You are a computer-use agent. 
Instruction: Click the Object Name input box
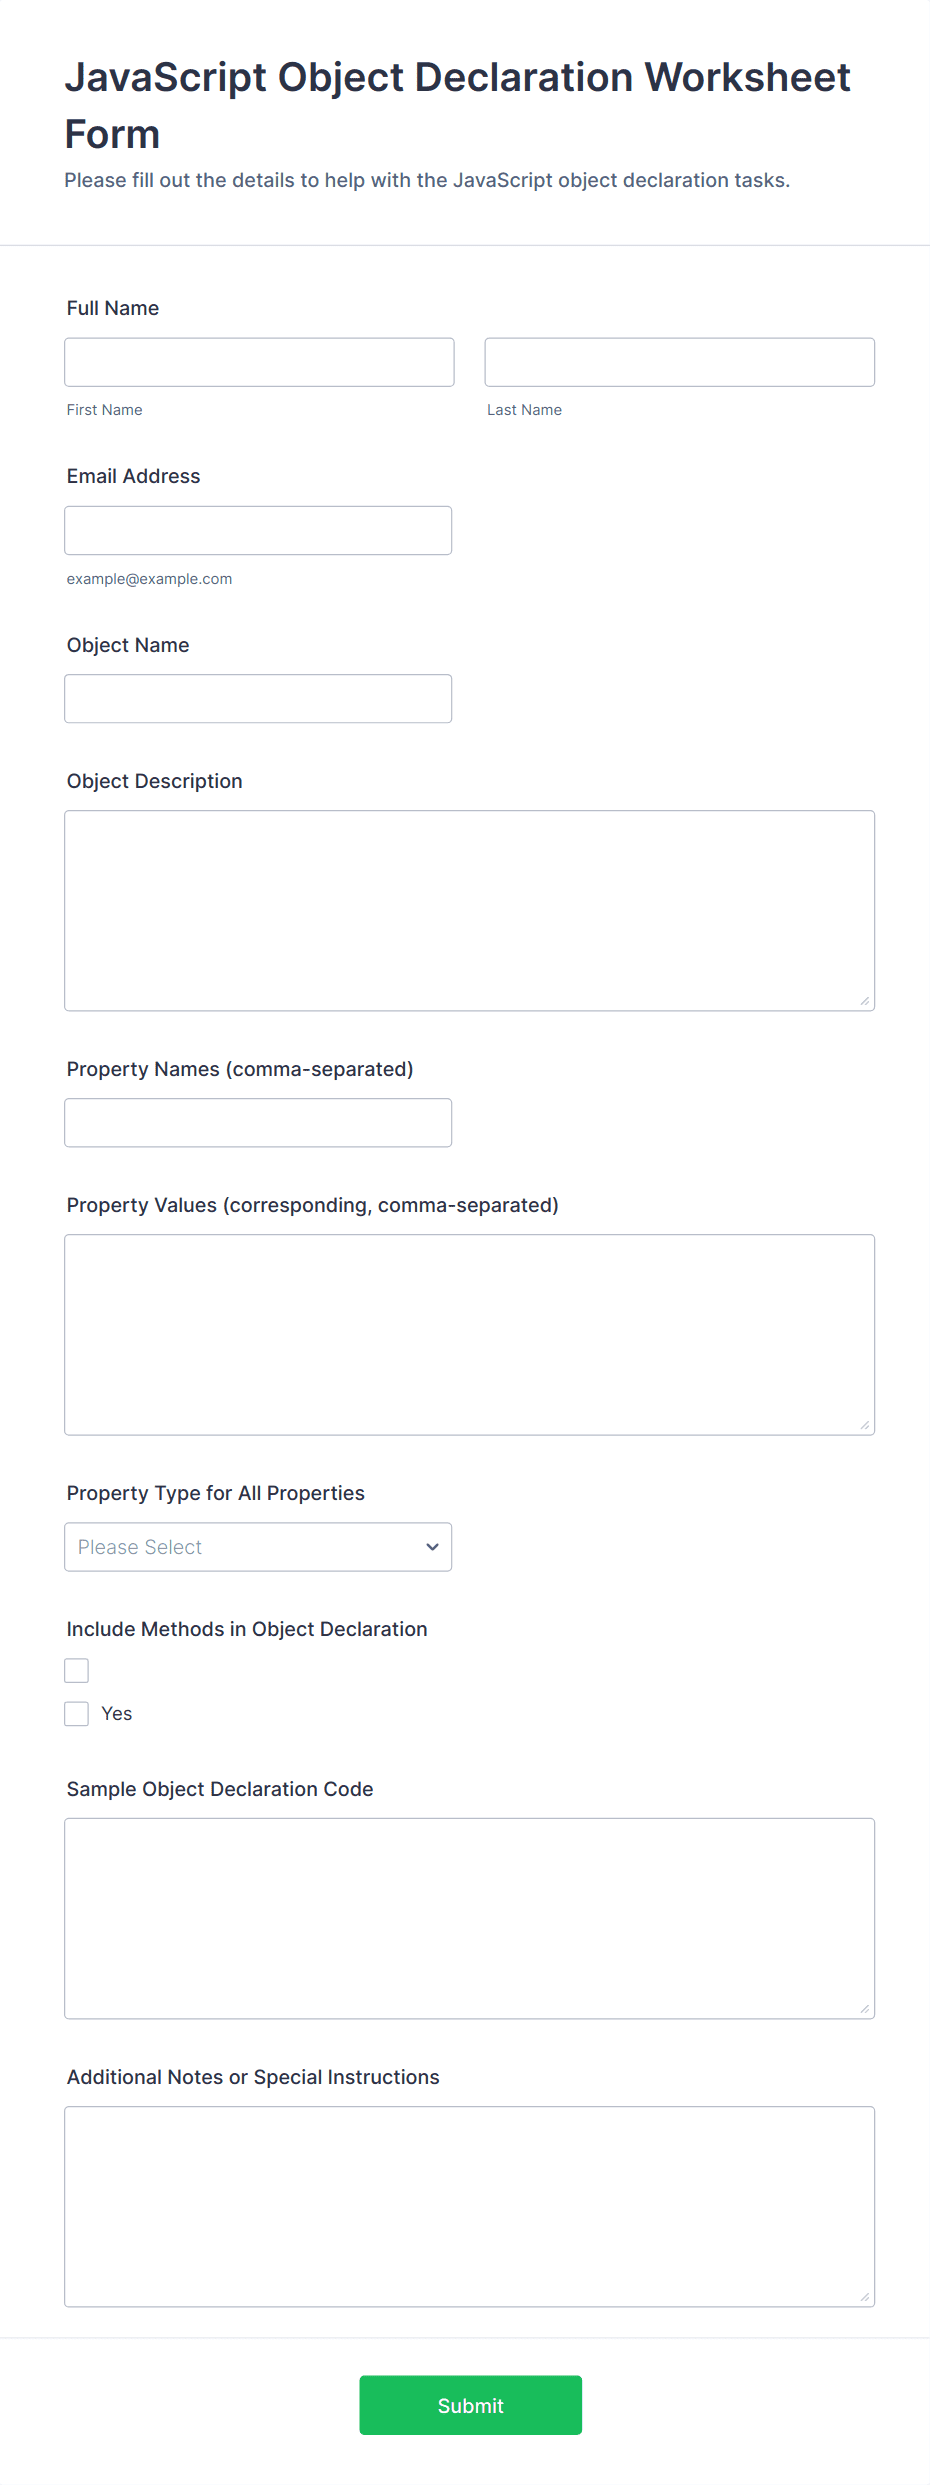pyautogui.click(x=258, y=699)
